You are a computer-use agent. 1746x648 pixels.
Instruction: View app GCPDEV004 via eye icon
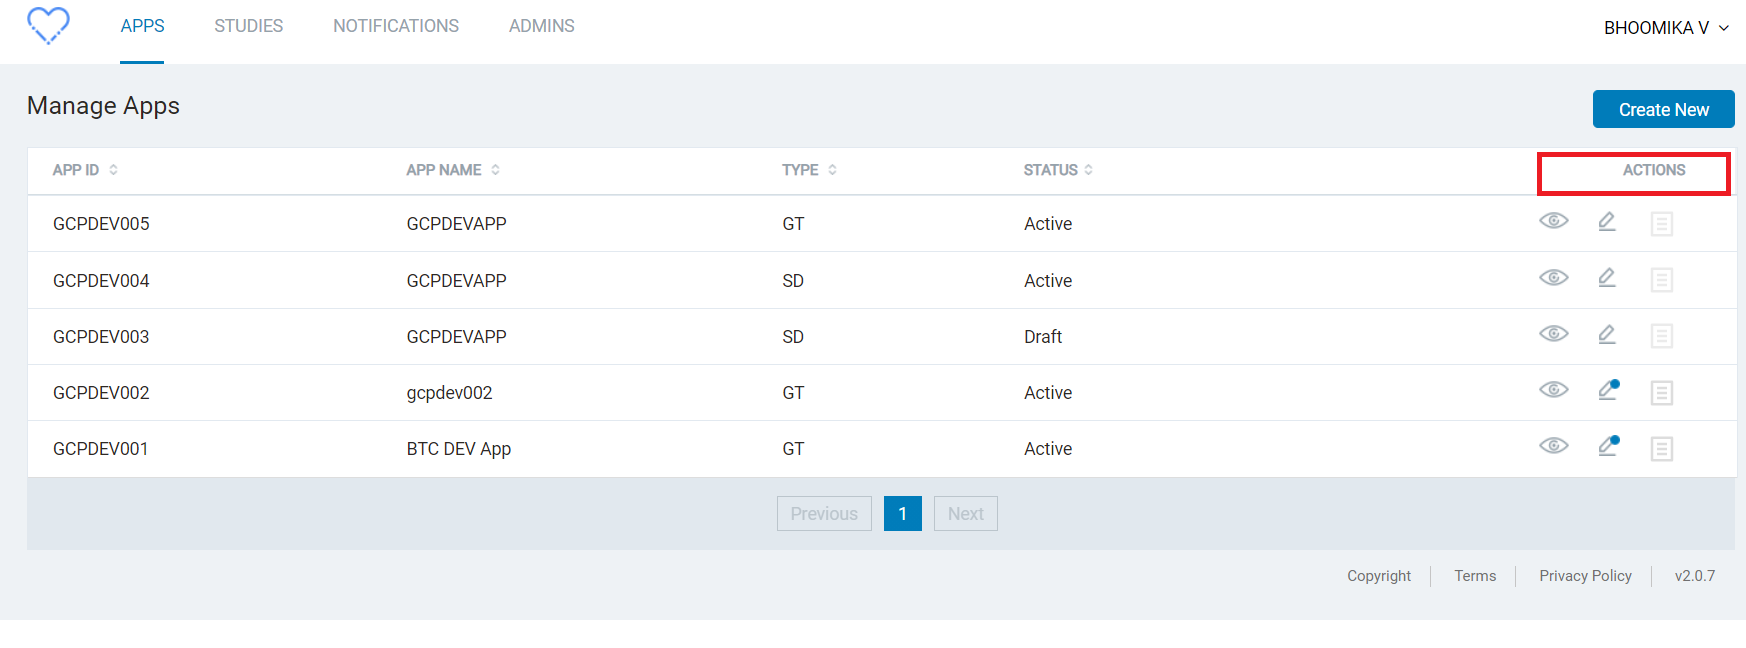coord(1553,278)
